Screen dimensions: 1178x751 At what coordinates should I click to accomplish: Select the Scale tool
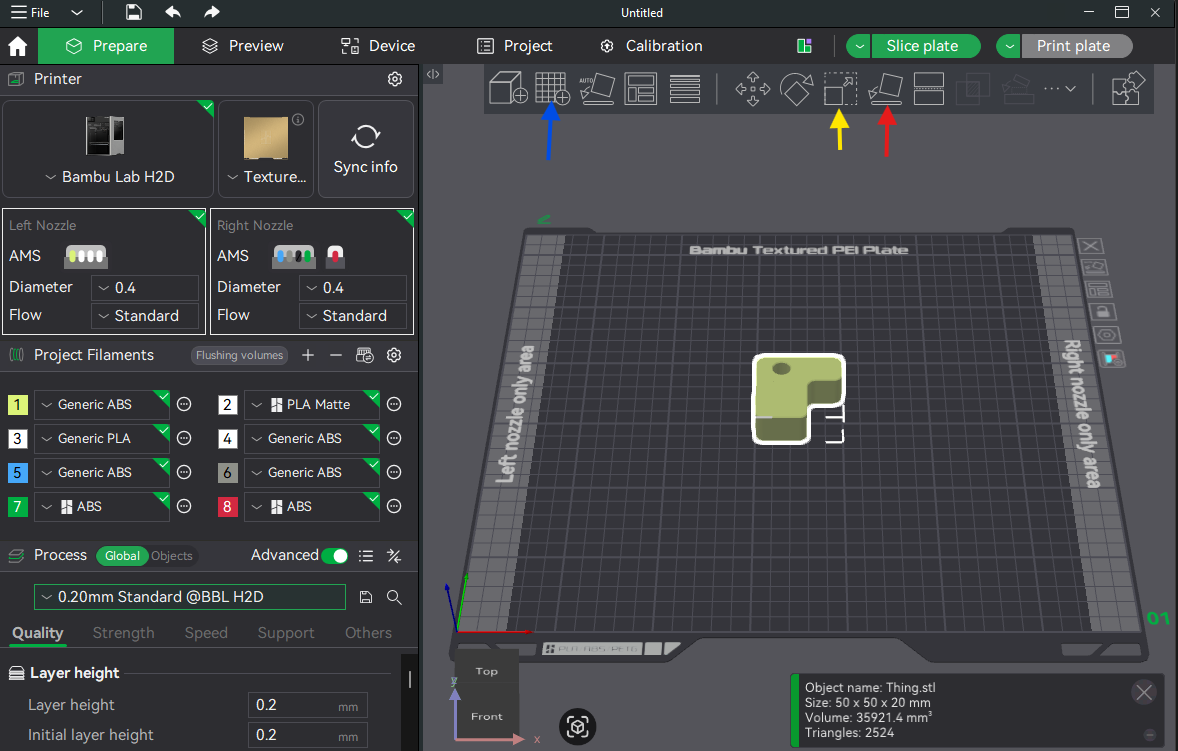840,88
